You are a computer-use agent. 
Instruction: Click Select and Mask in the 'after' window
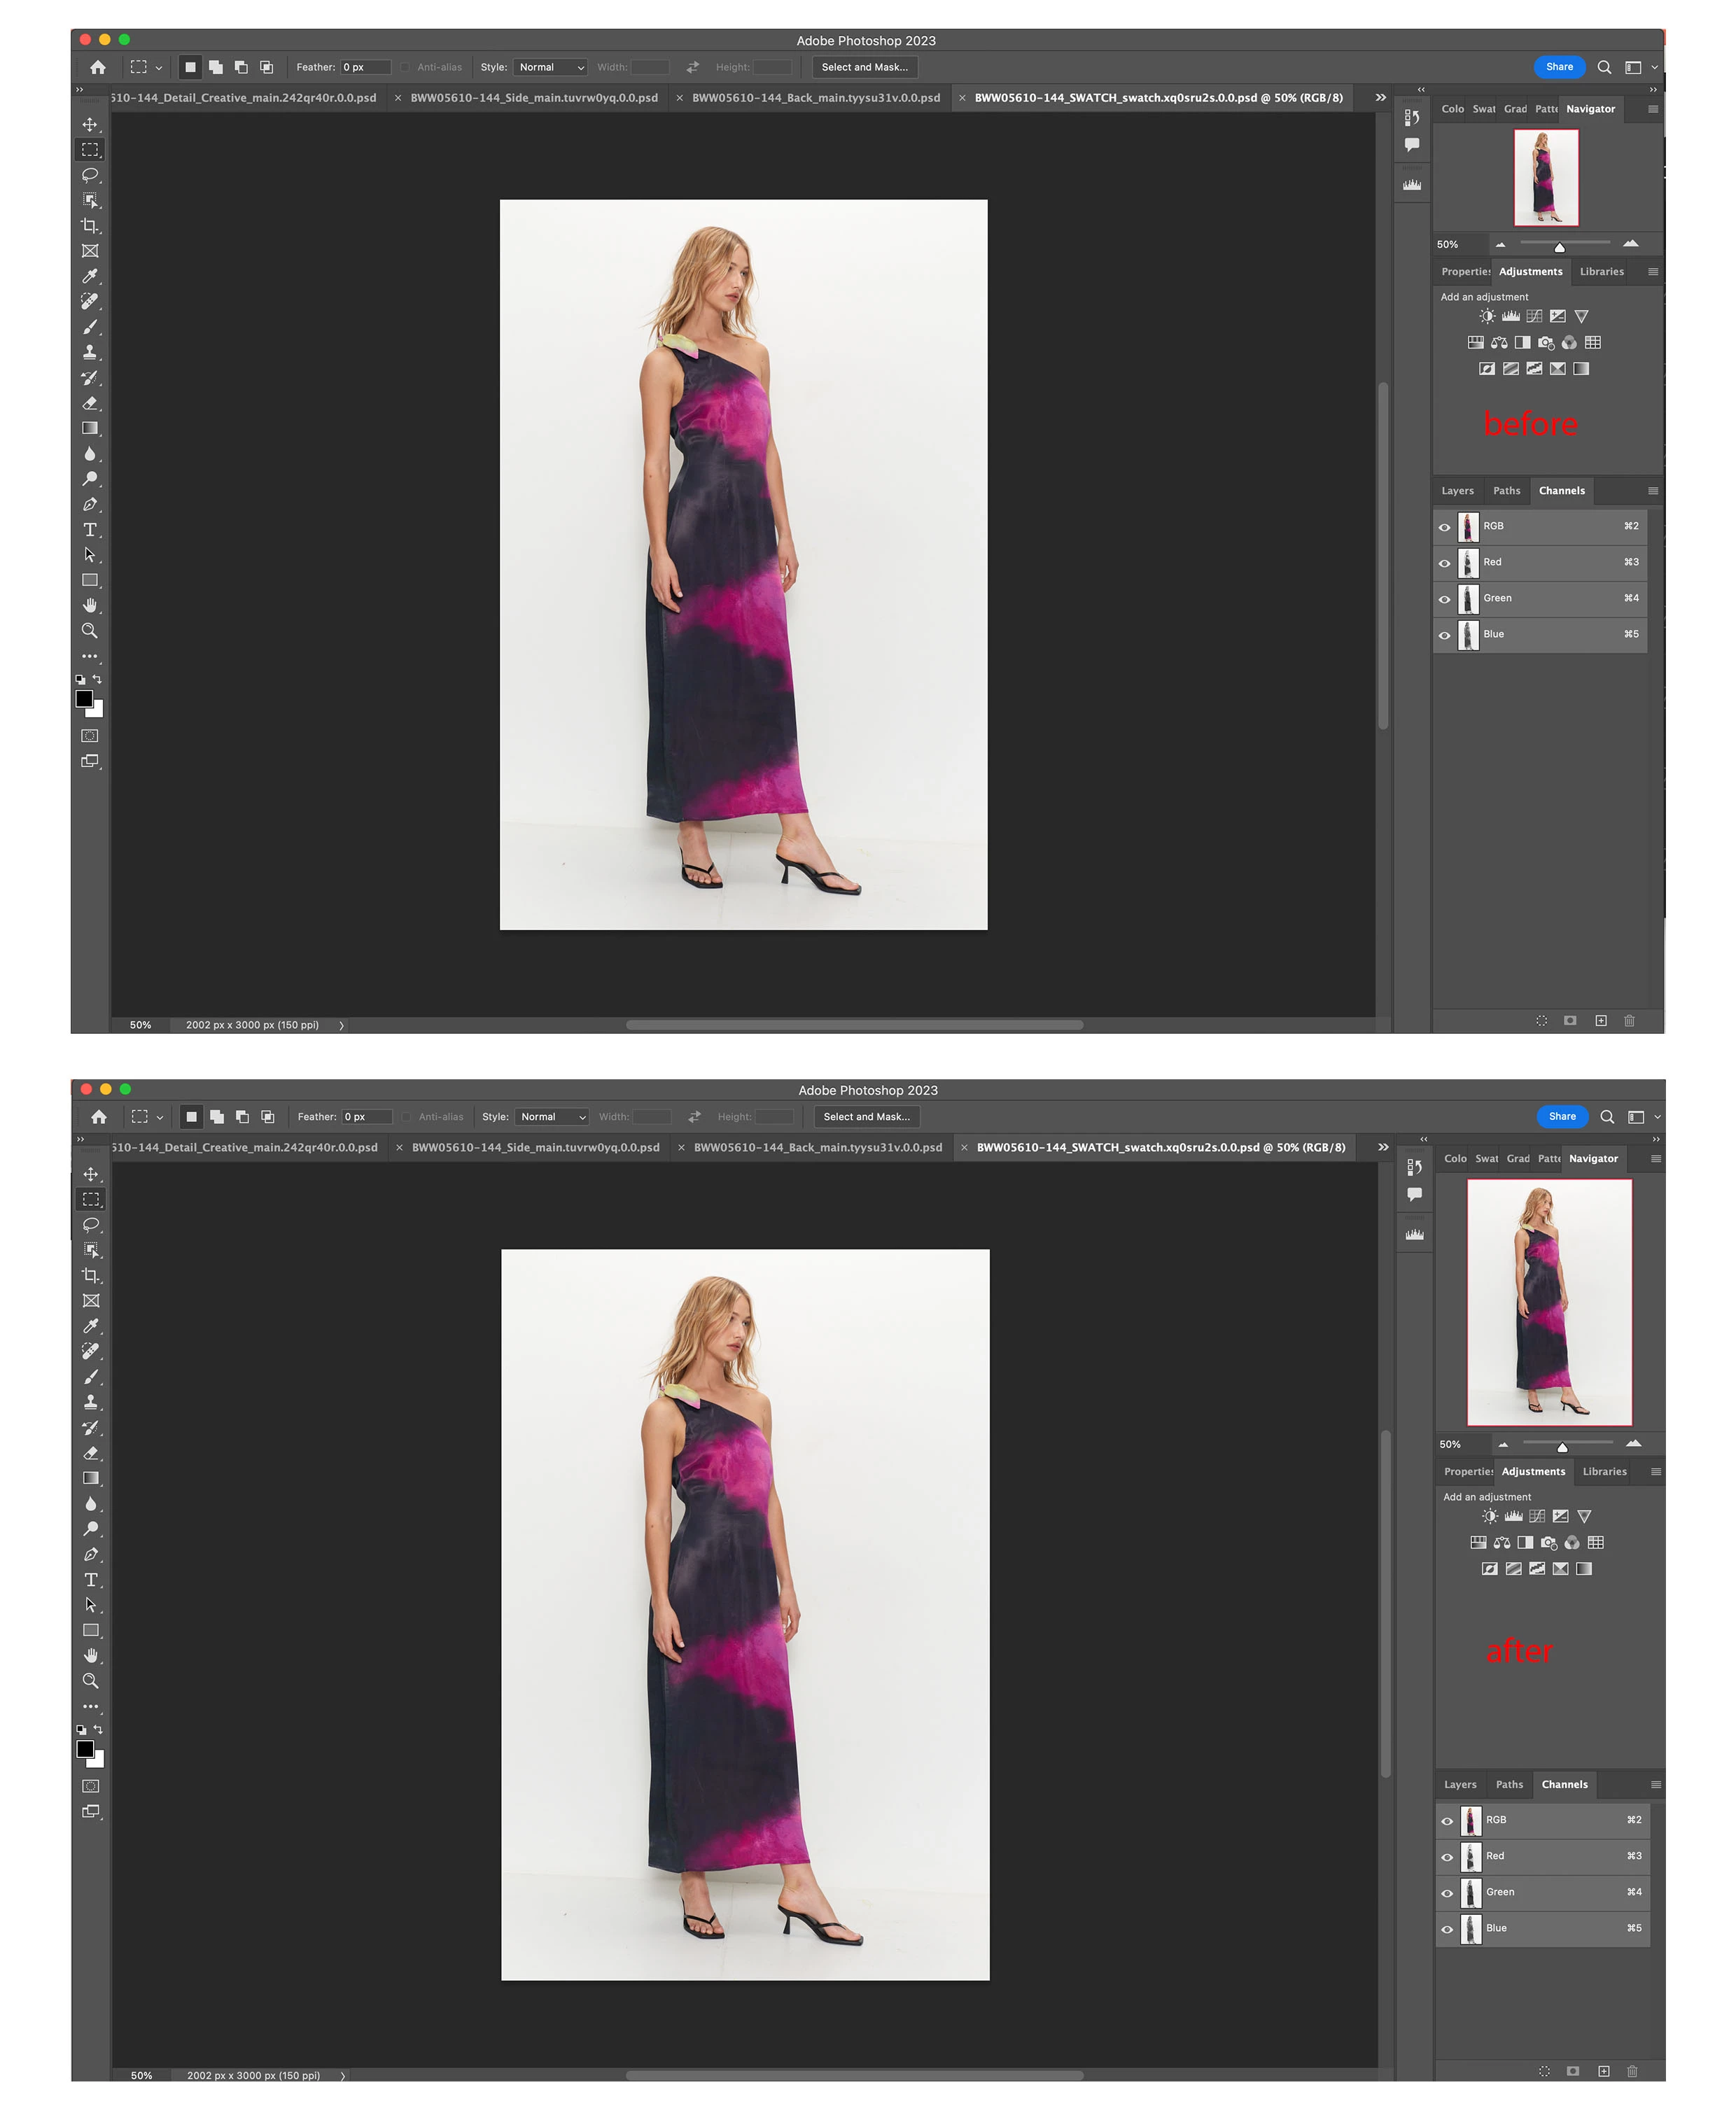coord(867,1117)
